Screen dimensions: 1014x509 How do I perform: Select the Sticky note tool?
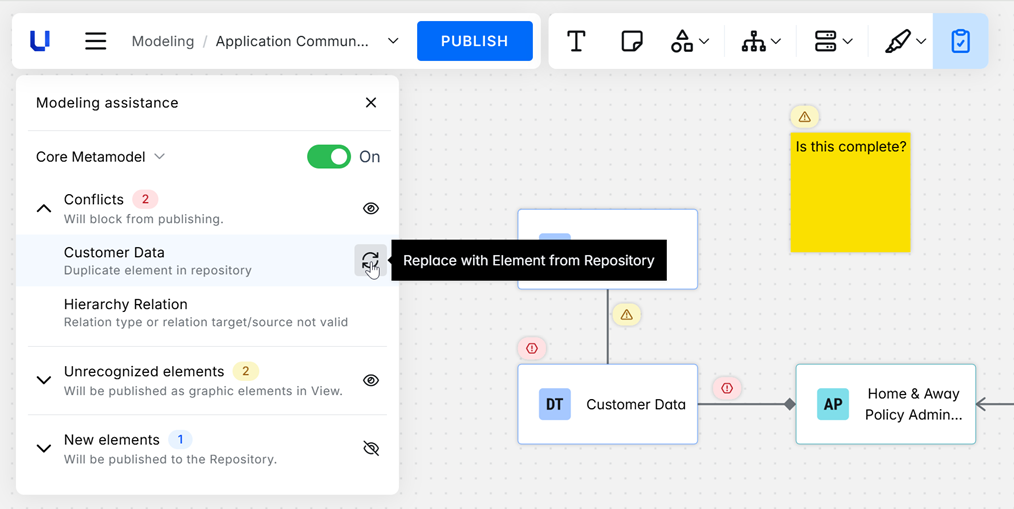coord(632,41)
